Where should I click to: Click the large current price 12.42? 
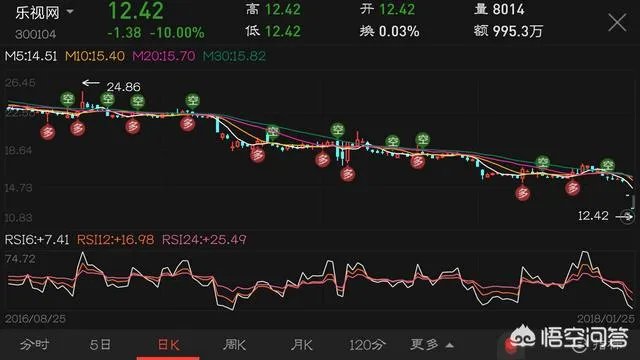136,11
